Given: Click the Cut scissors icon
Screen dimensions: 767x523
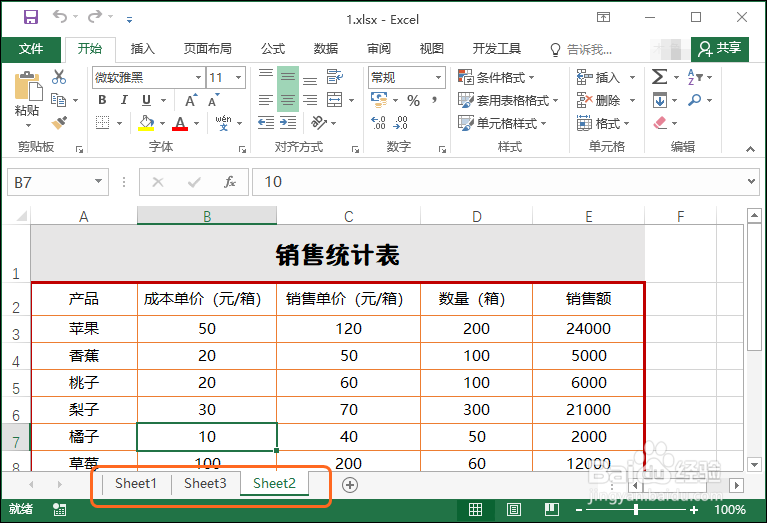Looking at the screenshot, I should (x=59, y=77).
